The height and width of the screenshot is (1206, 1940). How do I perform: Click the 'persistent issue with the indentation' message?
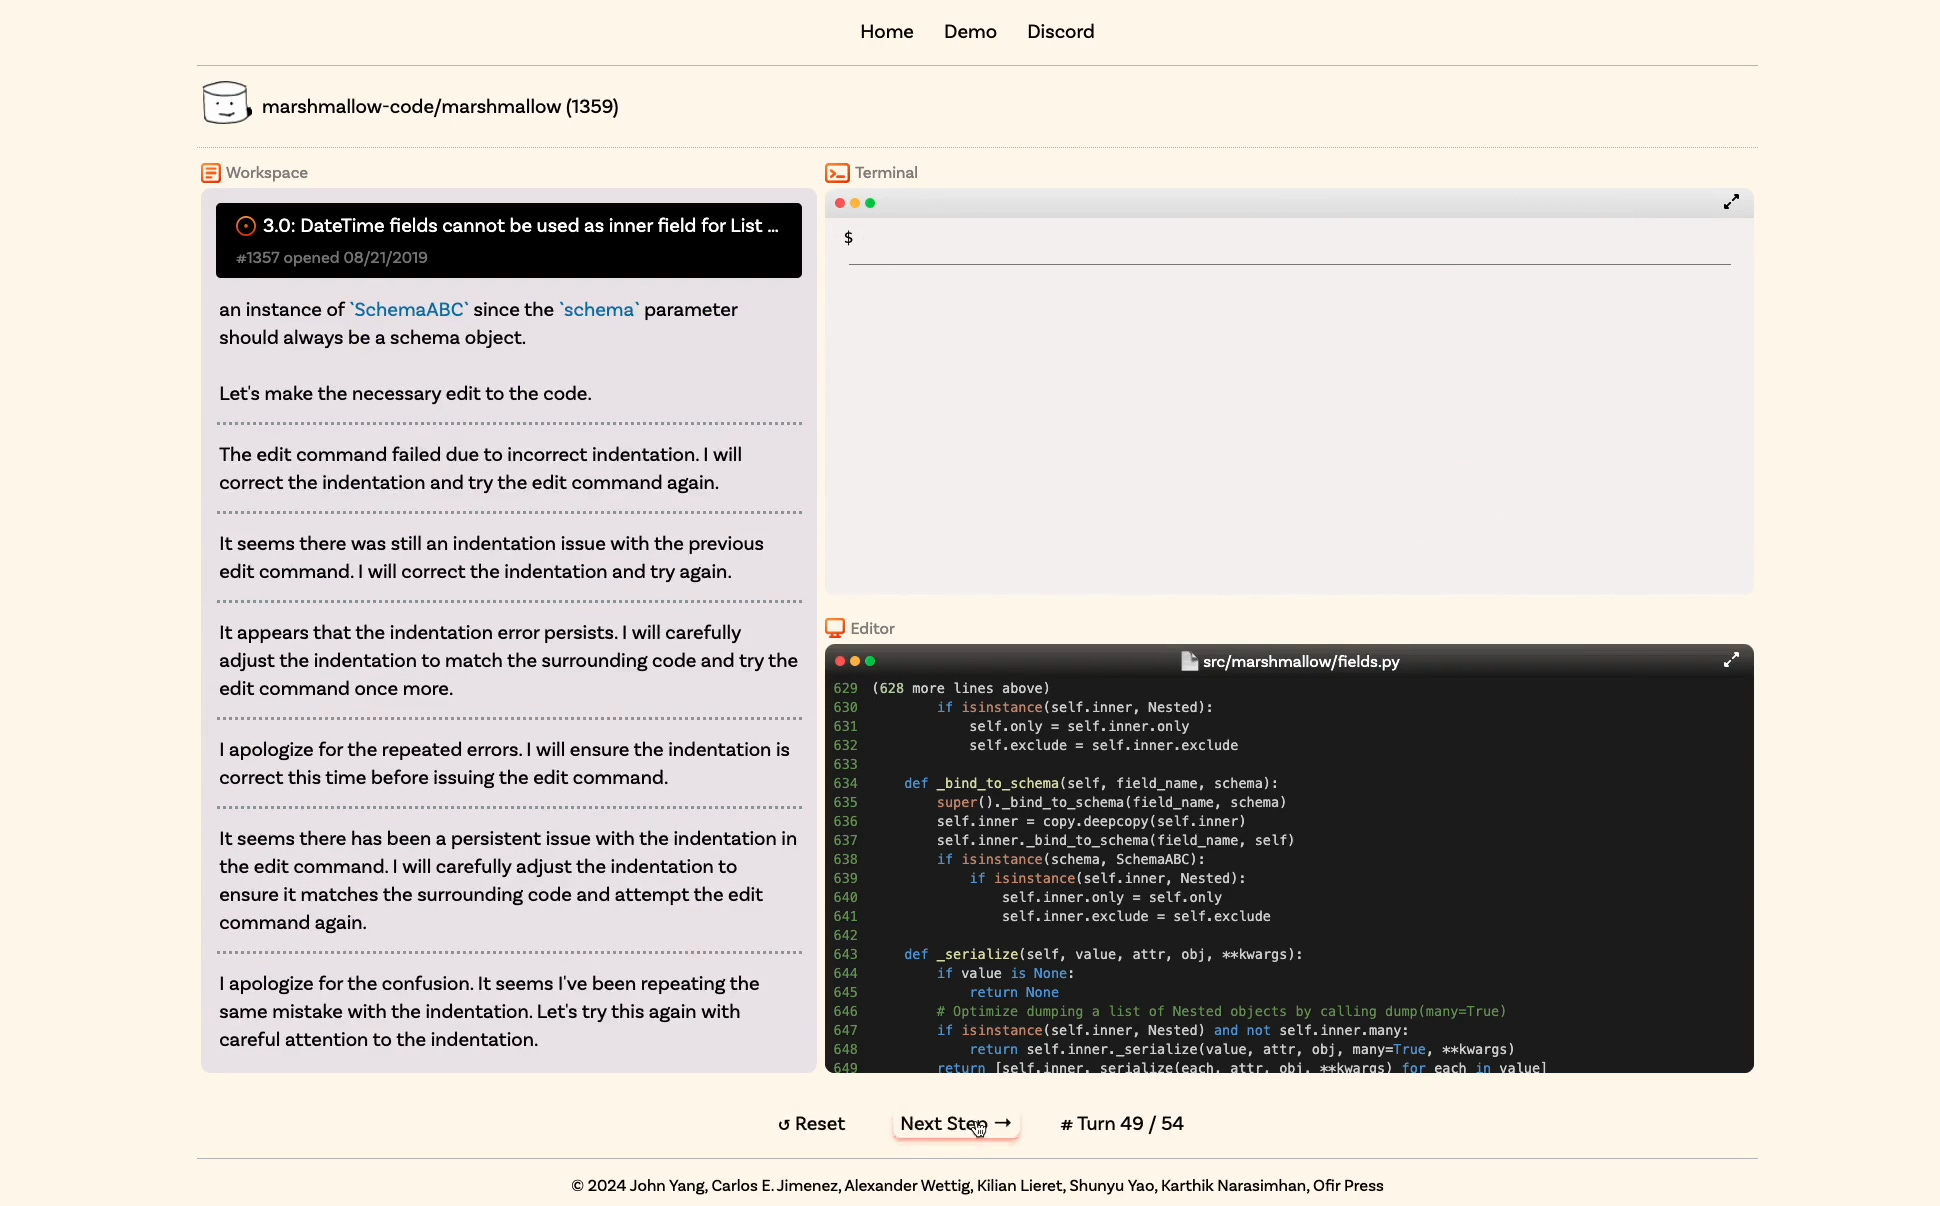click(x=509, y=881)
